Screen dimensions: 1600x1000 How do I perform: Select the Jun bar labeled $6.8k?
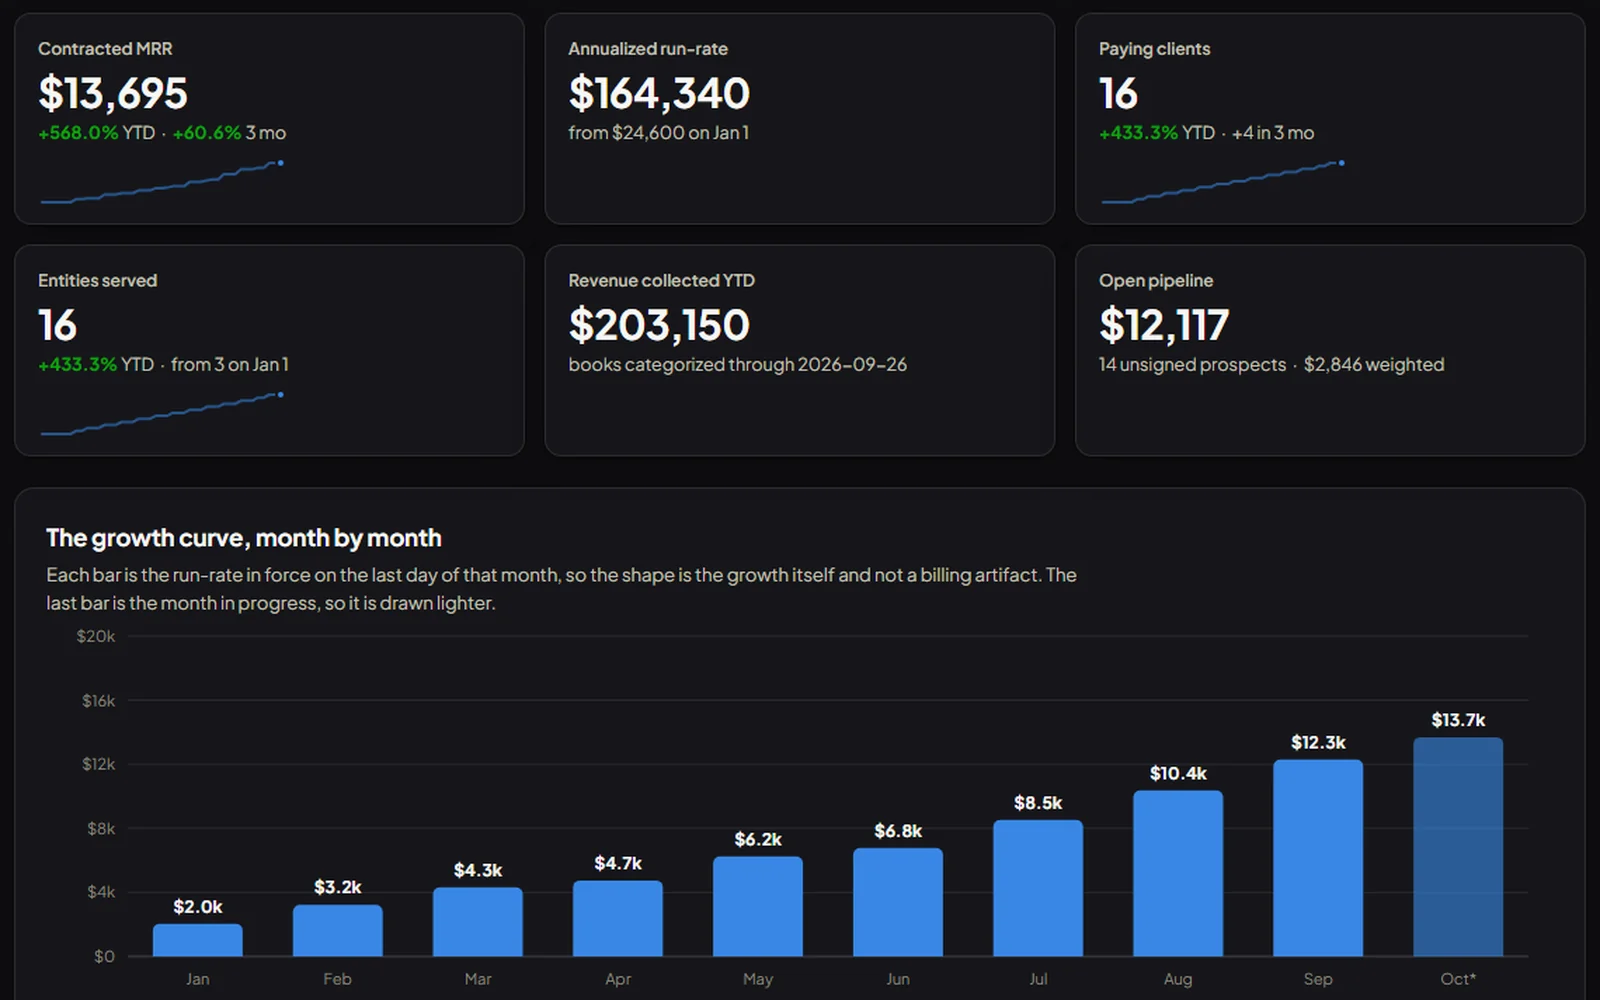click(898, 902)
